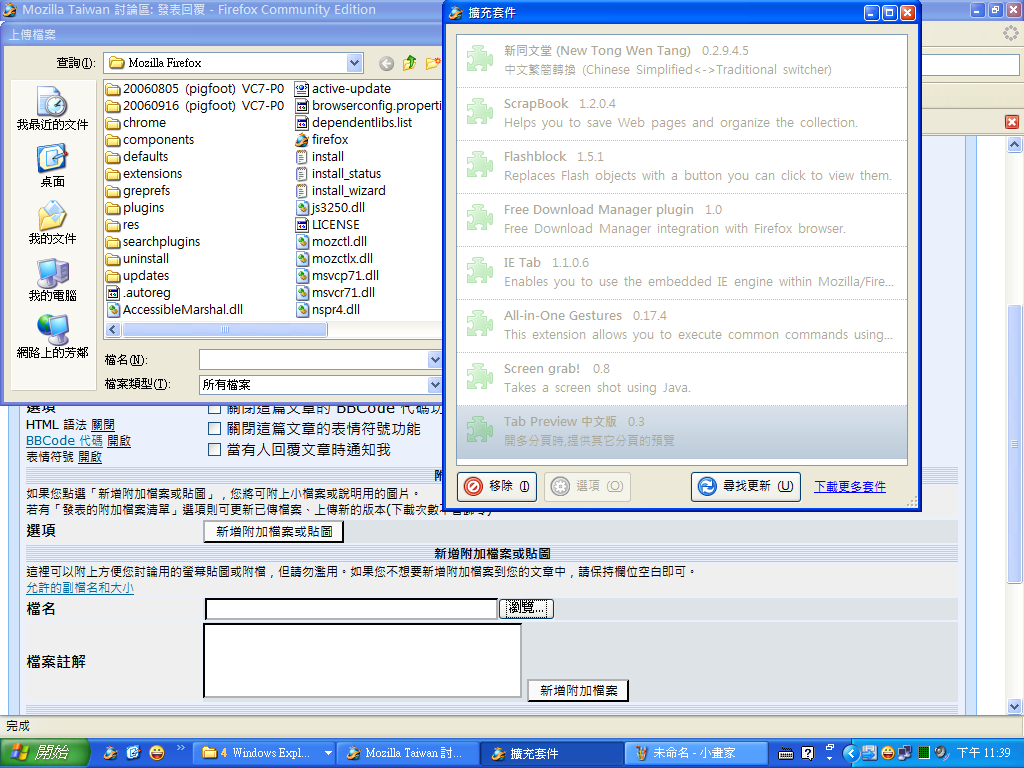Switch to the extensions taskbar window
This screenshot has height=768, width=1024.
tap(553, 753)
